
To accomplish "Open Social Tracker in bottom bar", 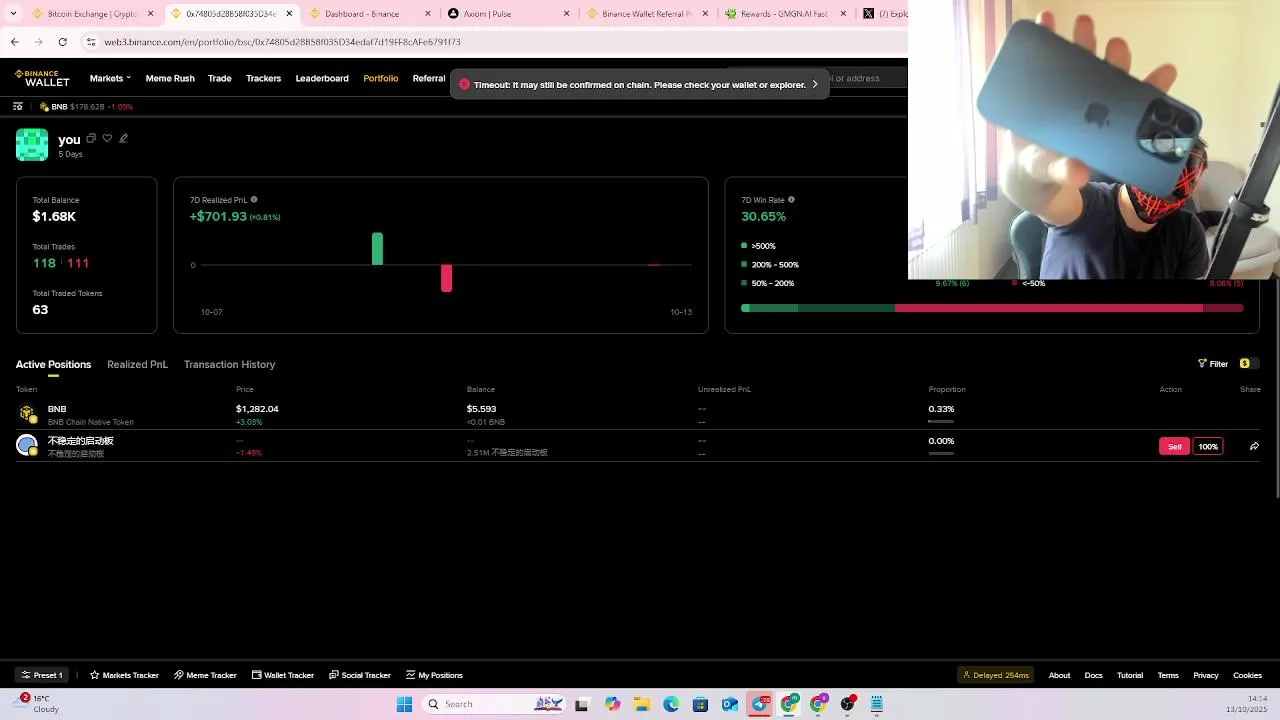I will [360, 675].
